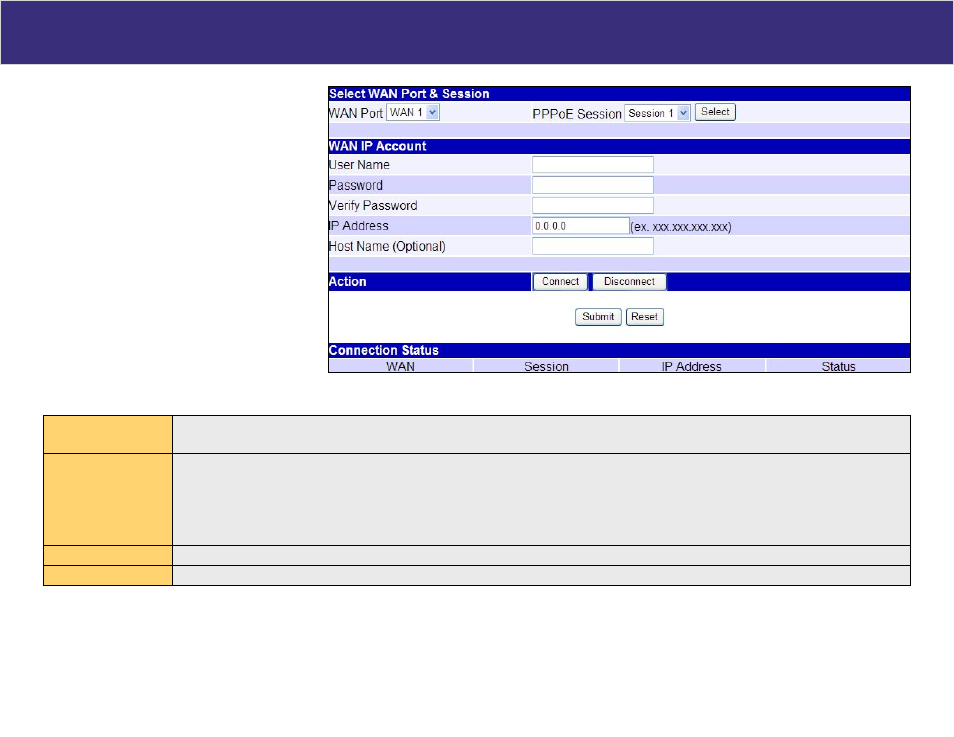
Task: Click the WAN IP Account heading
Action: point(377,146)
